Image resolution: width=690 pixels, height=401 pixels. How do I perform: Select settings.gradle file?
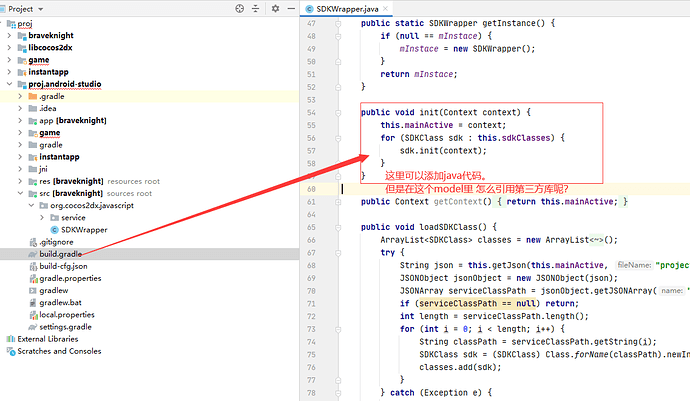[66, 327]
